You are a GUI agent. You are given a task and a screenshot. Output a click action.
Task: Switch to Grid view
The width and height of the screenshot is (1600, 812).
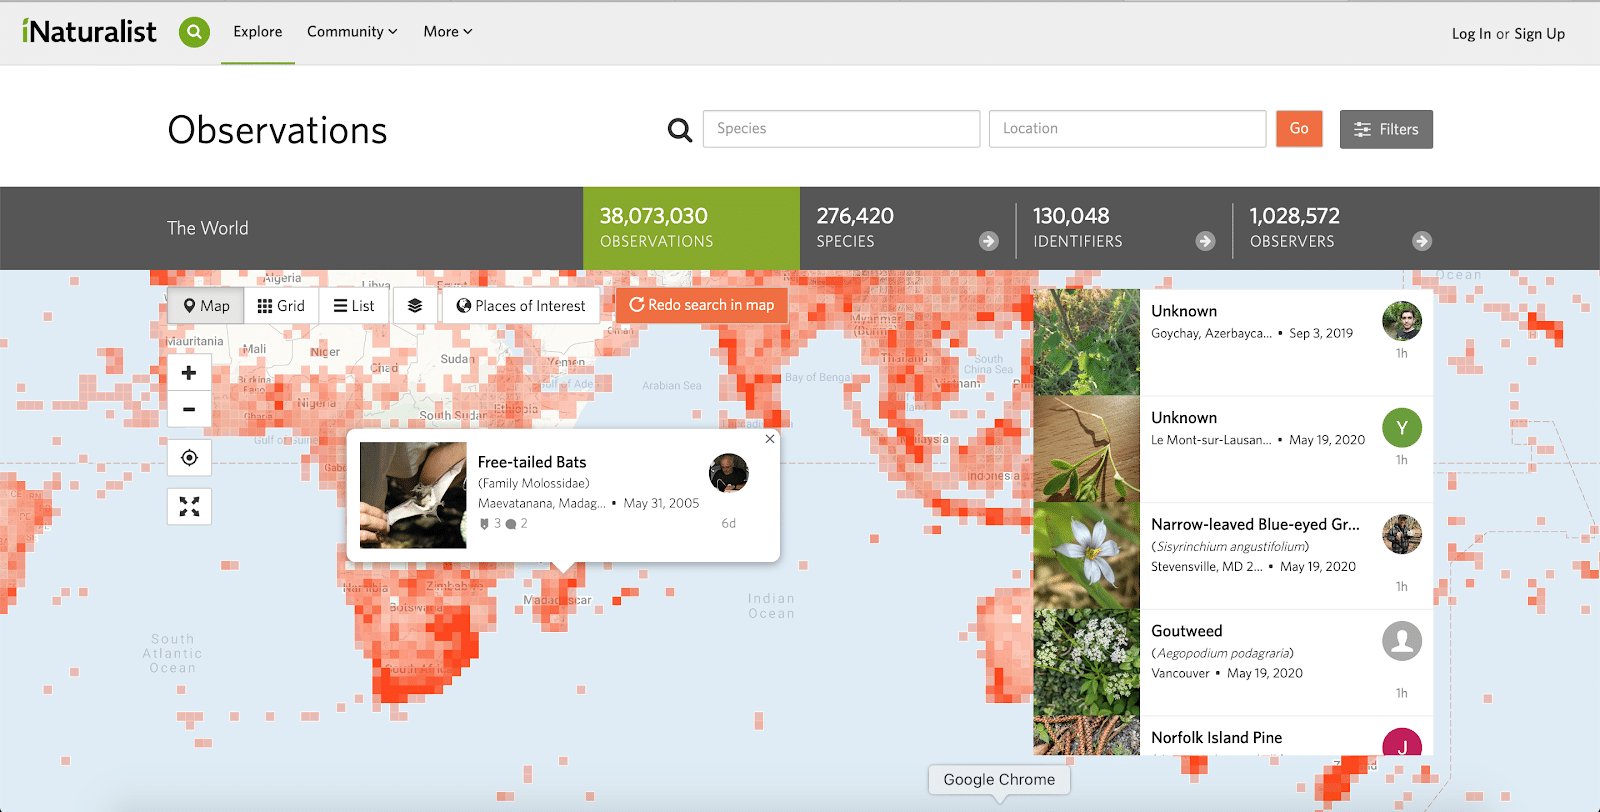click(281, 306)
